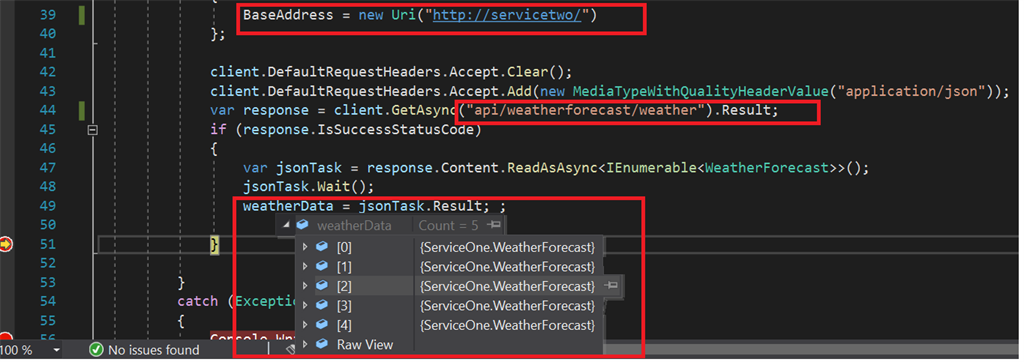Remove the breakpoint on line 51
The image size is (1024, 362).
6,244
